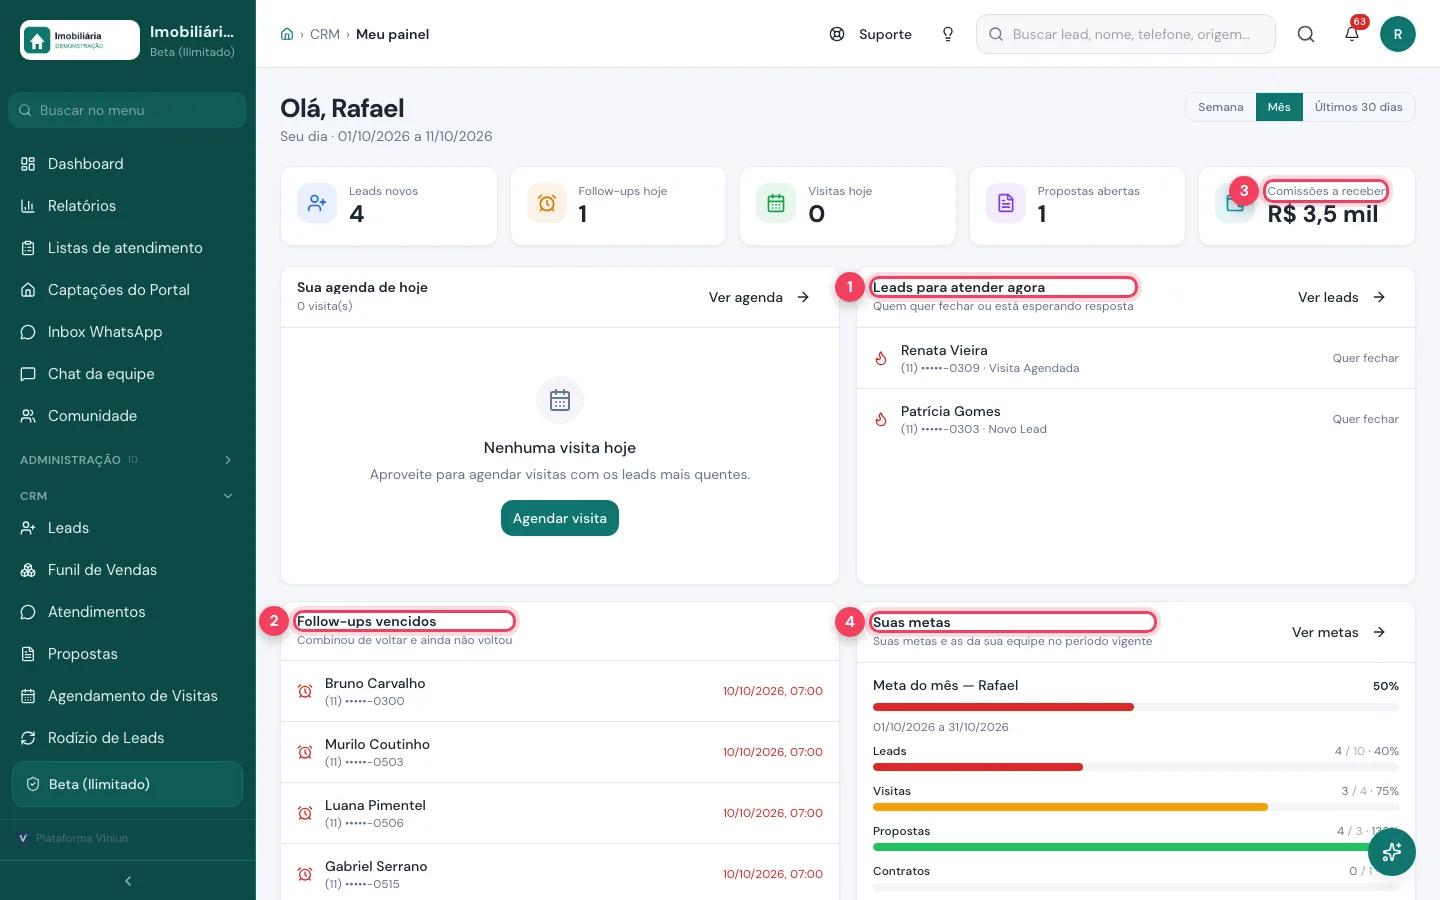The image size is (1440, 900).
Task: Go to Inbox WhatsApp
Action: pos(128,332)
